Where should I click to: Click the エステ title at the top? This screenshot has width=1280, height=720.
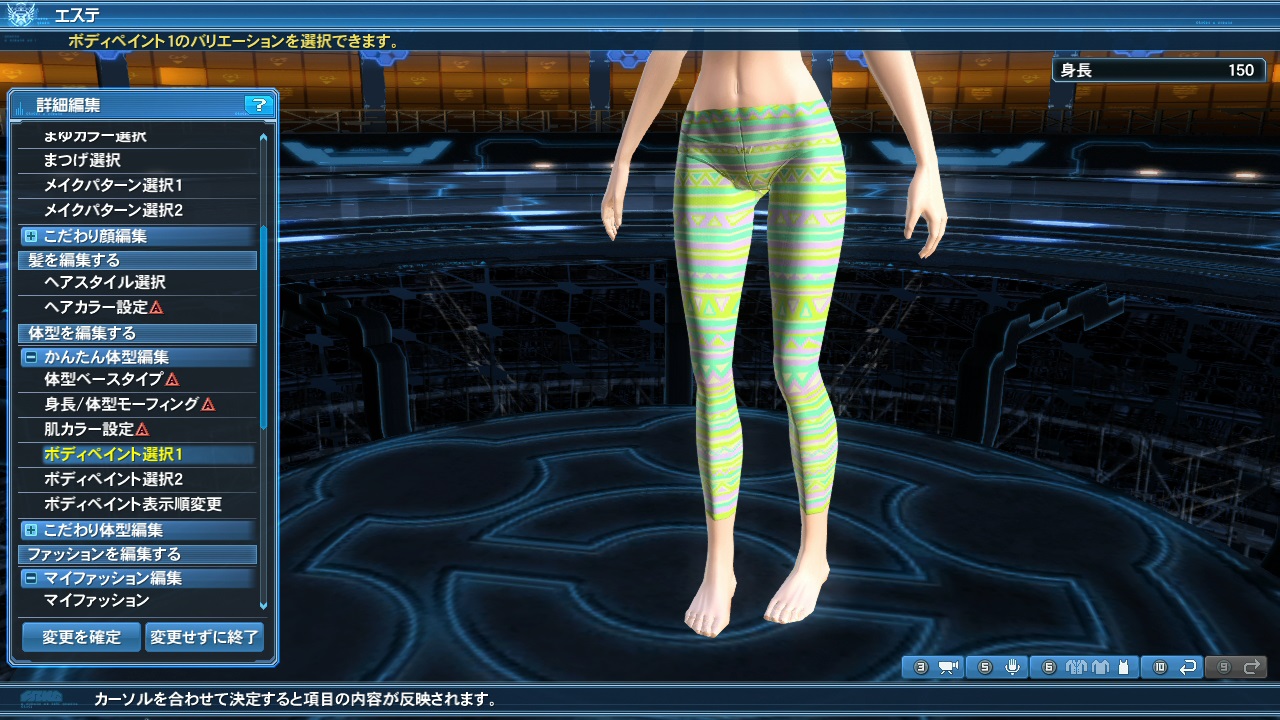76,15
